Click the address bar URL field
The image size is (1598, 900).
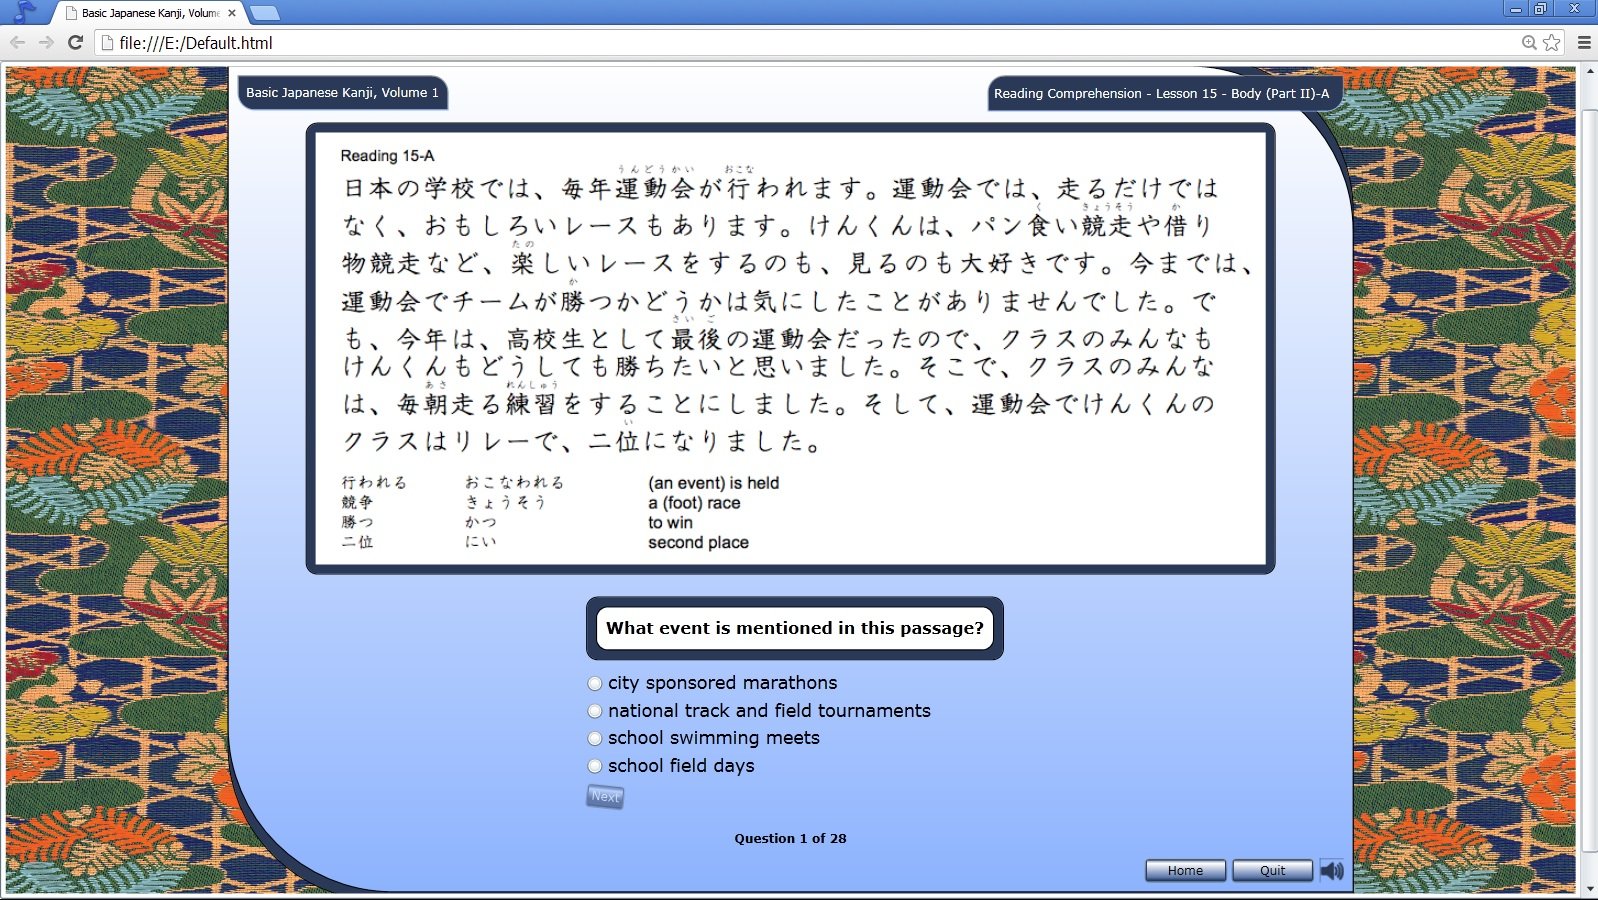pos(810,42)
